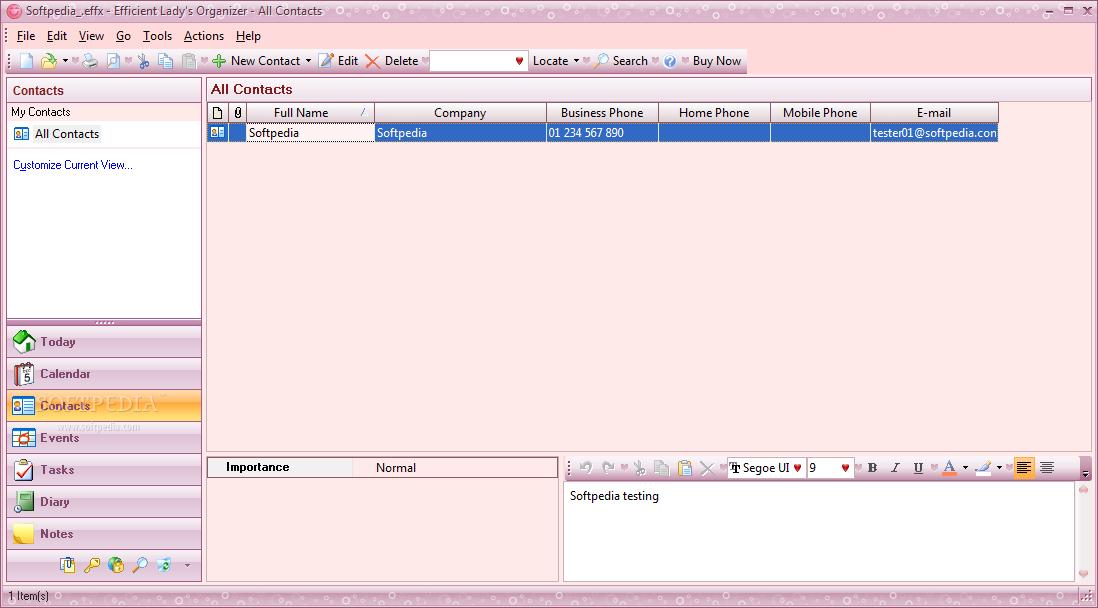
Task: Click the Print Preview icon
Action: coord(113,61)
